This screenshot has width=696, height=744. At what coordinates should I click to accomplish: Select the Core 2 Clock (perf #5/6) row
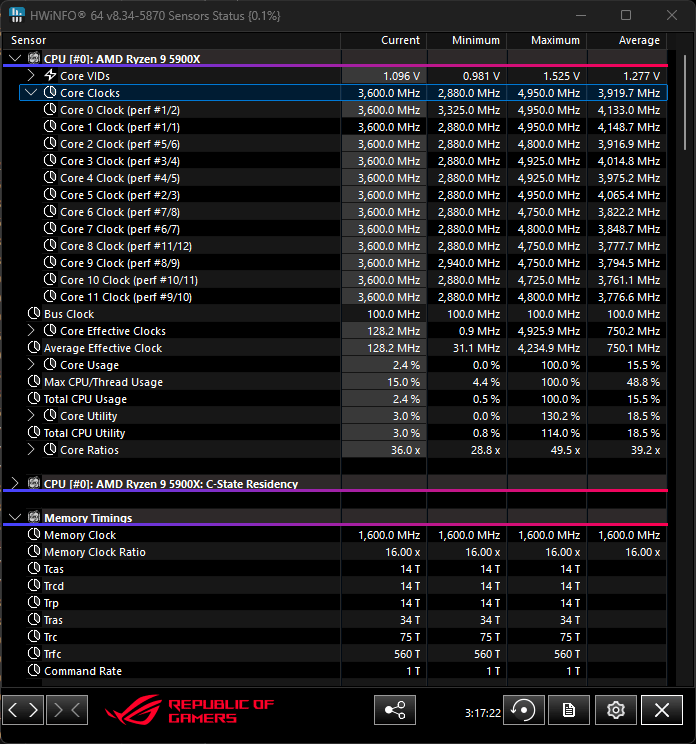tap(335, 144)
